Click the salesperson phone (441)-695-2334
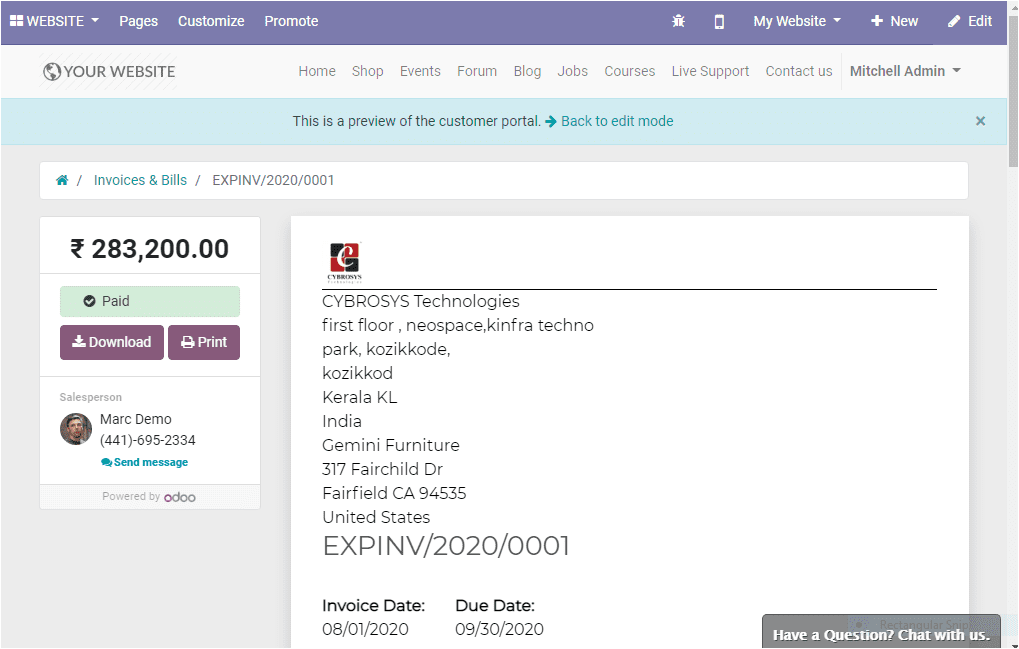The width and height of the screenshot is (1019, 649). pos(148,440)
